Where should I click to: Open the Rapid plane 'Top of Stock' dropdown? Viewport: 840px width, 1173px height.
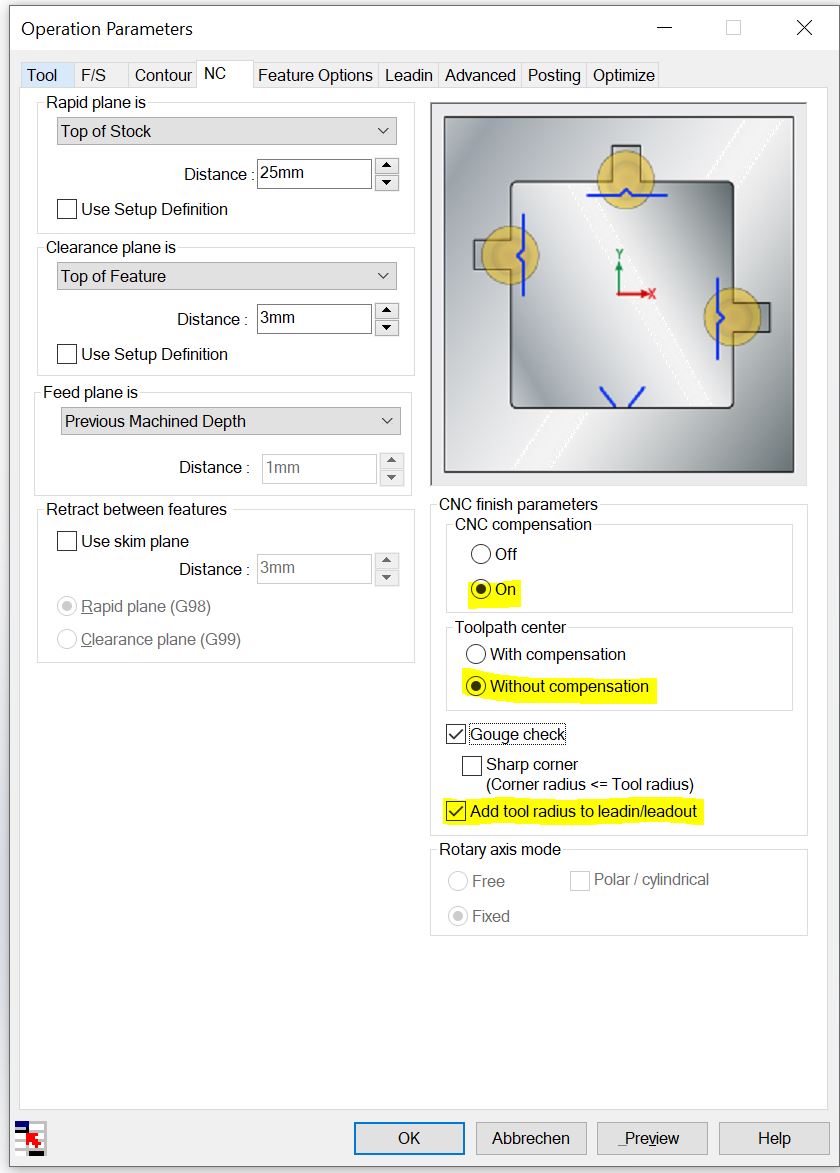pos(227,131)
